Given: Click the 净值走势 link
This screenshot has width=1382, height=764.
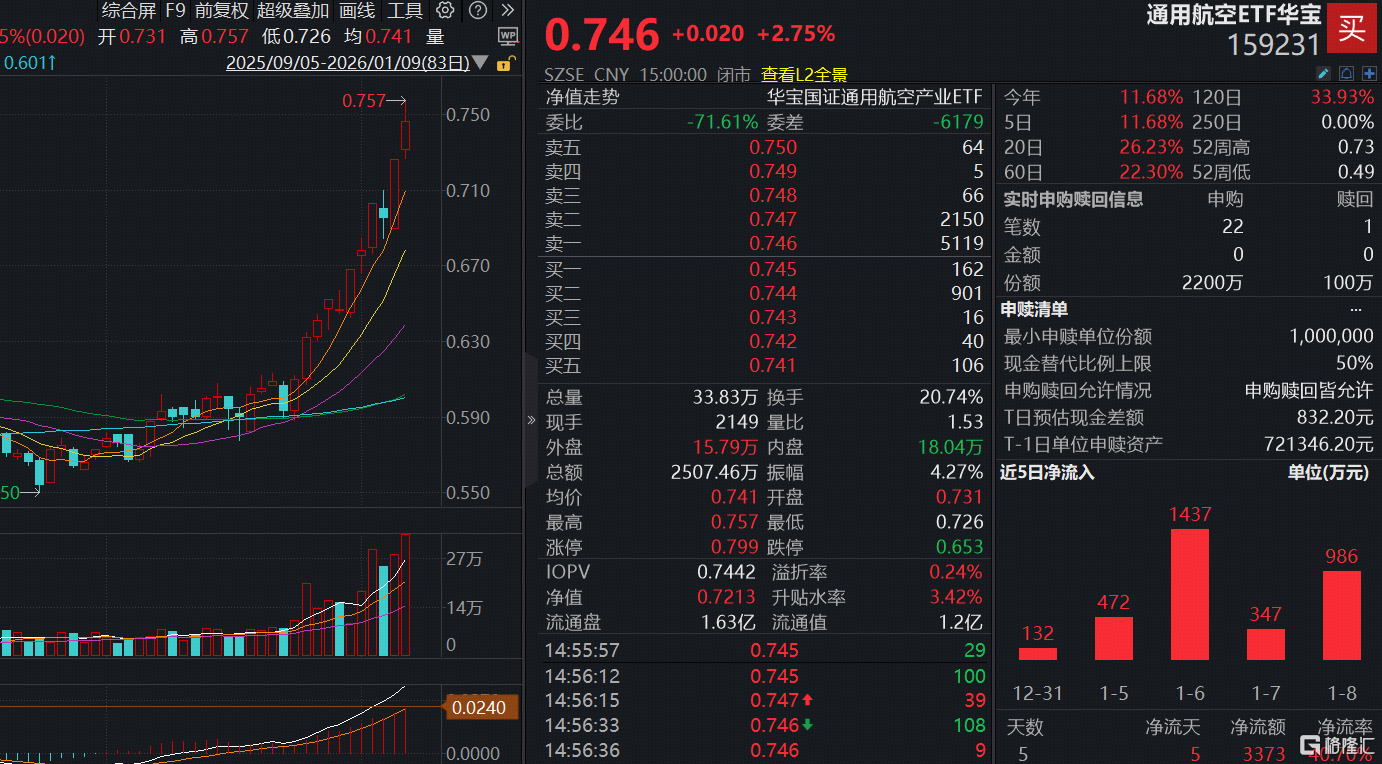Looking at the screenshot, I should pos(582,97).
